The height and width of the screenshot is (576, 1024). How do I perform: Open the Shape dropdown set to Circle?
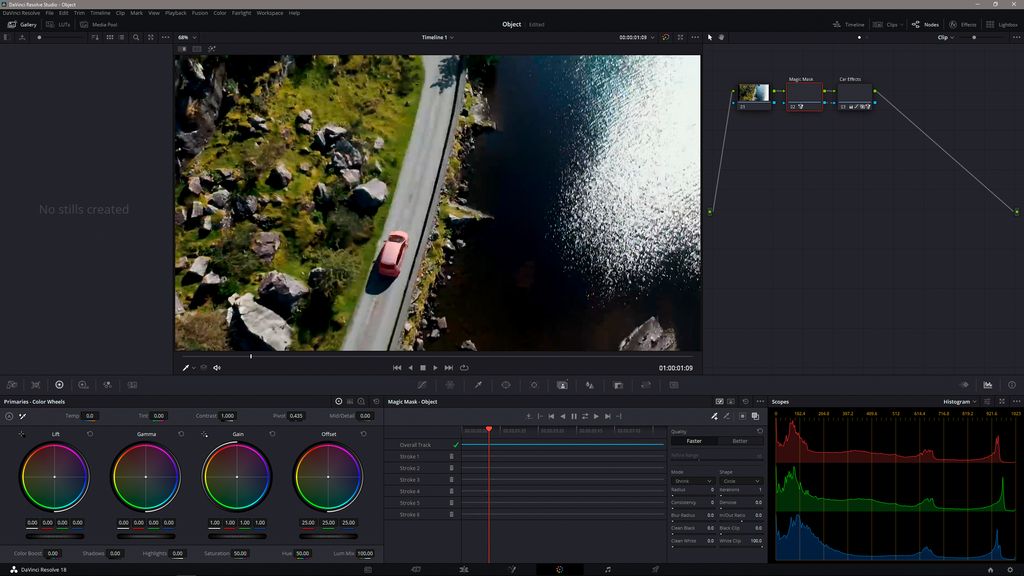point(741,481)
